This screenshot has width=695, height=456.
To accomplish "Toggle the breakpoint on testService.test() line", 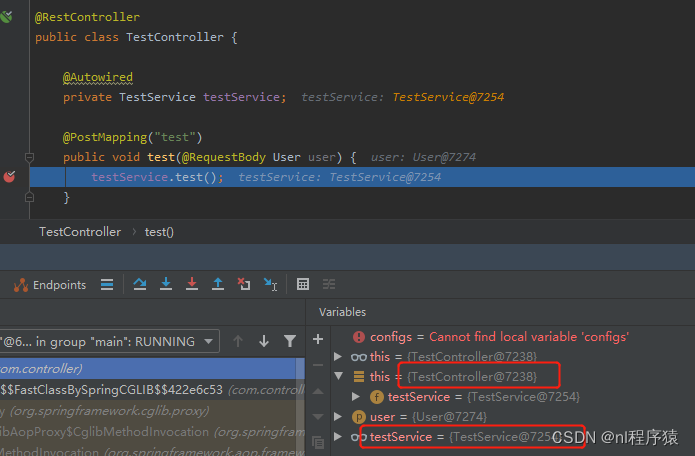I will (x=9, y=177).
